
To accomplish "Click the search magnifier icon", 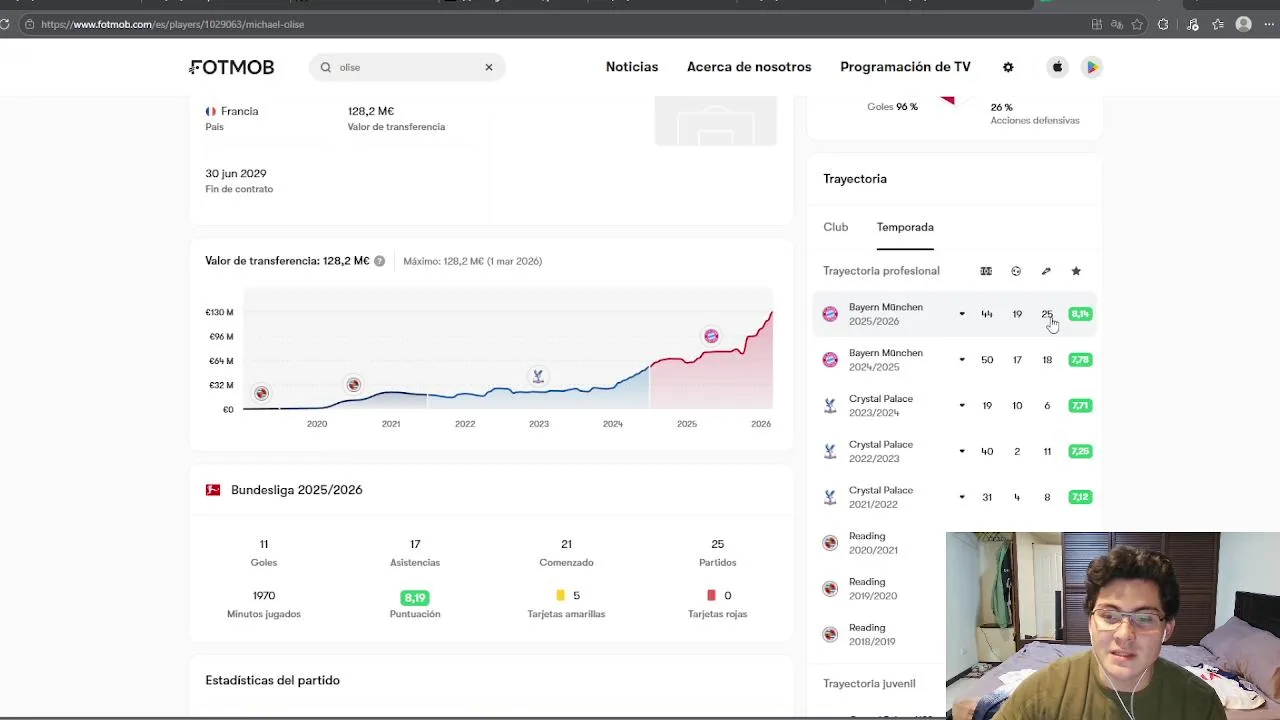I will 326,67.
